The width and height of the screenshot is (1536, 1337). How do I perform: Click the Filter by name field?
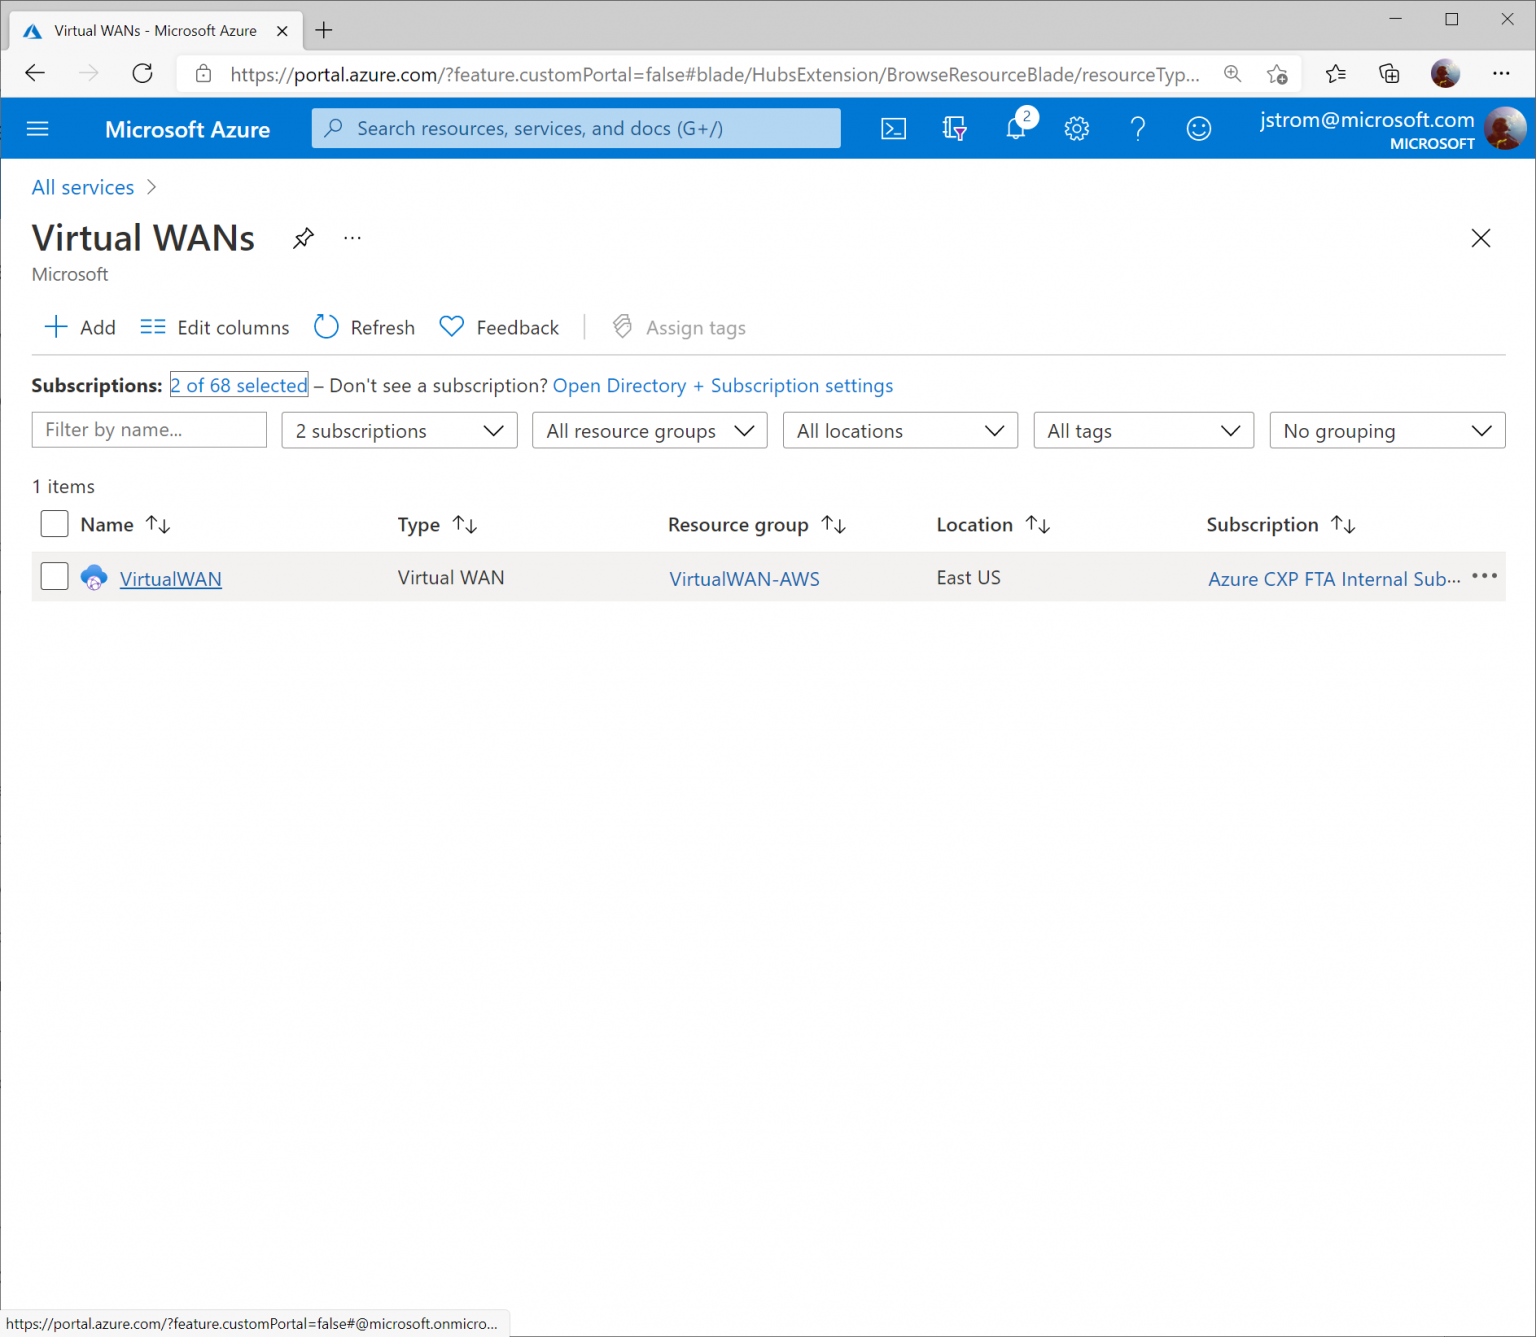(148, 430)
